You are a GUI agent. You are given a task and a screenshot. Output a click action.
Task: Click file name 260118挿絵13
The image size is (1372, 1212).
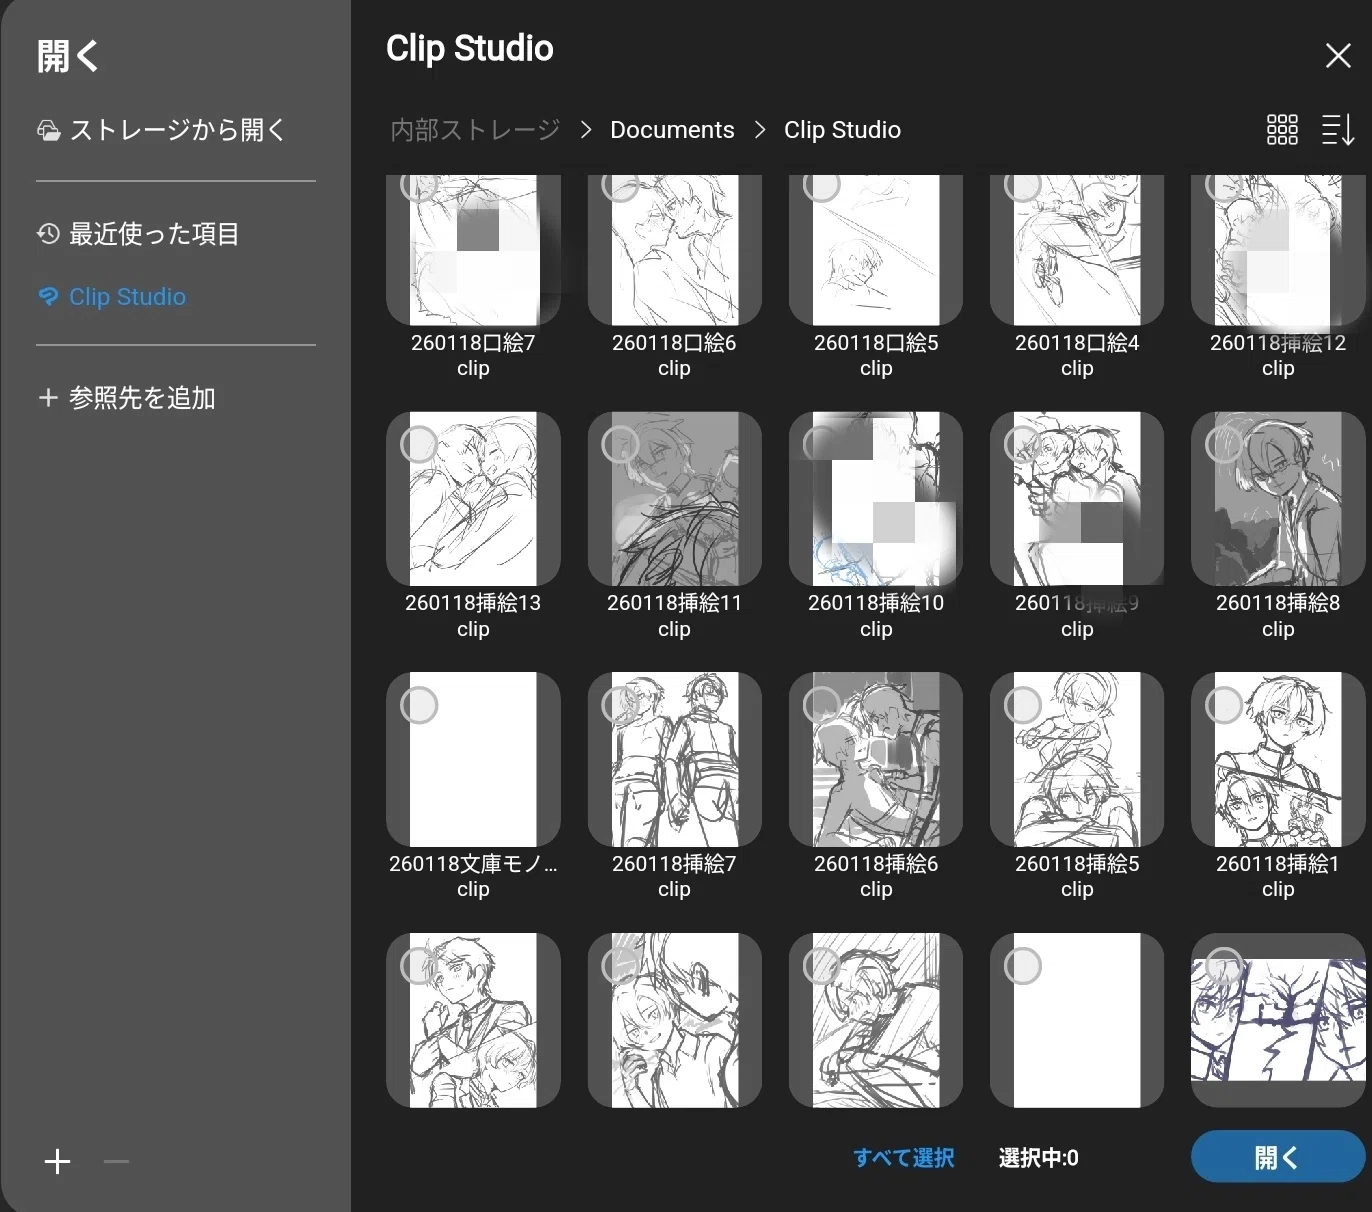point(473,603)
